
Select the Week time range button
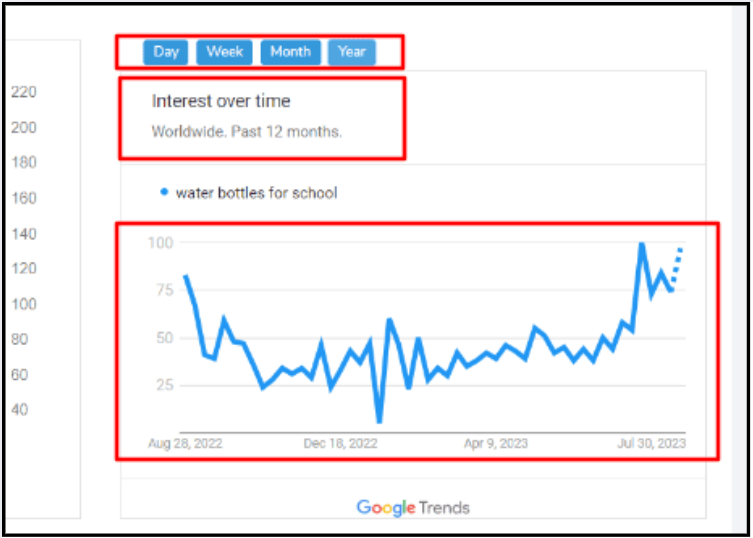pos(225,52)
